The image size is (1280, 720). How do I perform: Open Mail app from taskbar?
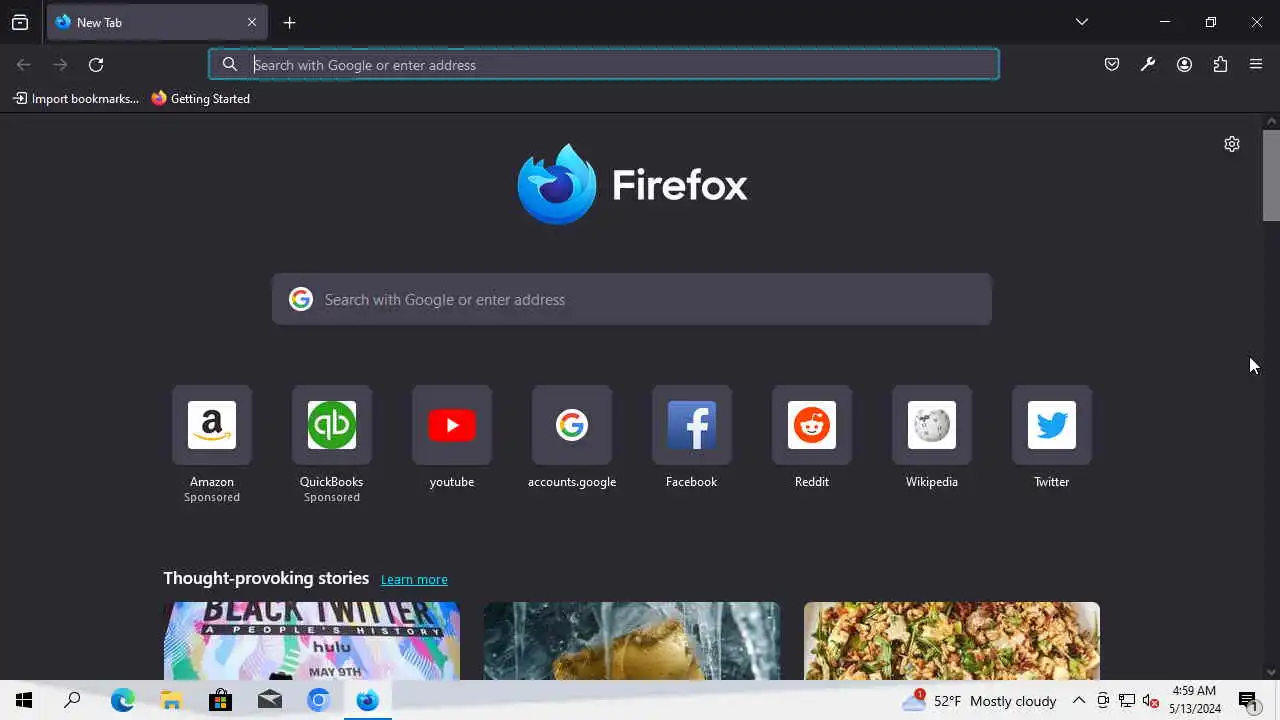pos(269,701)
